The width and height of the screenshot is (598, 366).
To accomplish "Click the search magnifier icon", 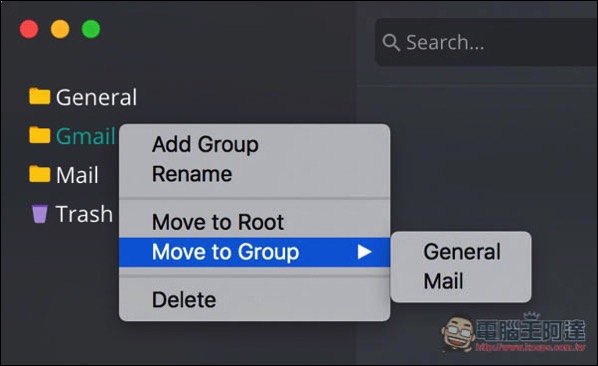I will coord(391,42).
